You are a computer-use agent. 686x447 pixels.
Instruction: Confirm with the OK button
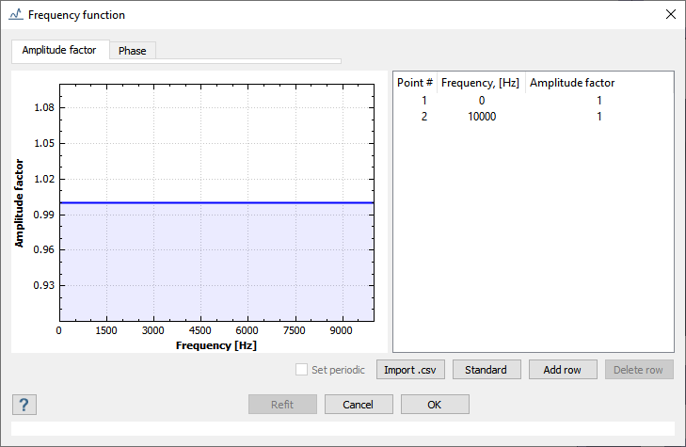[434, 404]
